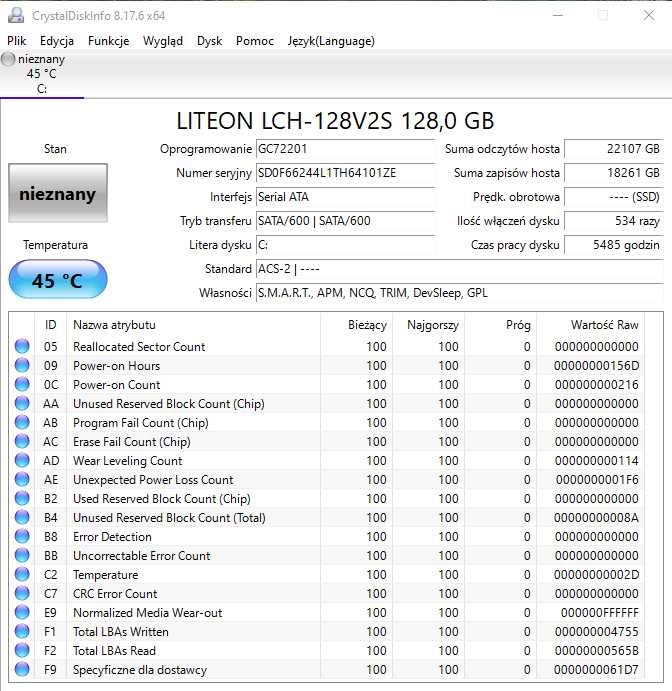This screenshot has height=691, width=672.
Task: Open the Wygląd menu
Action: [x=163, y=41]
